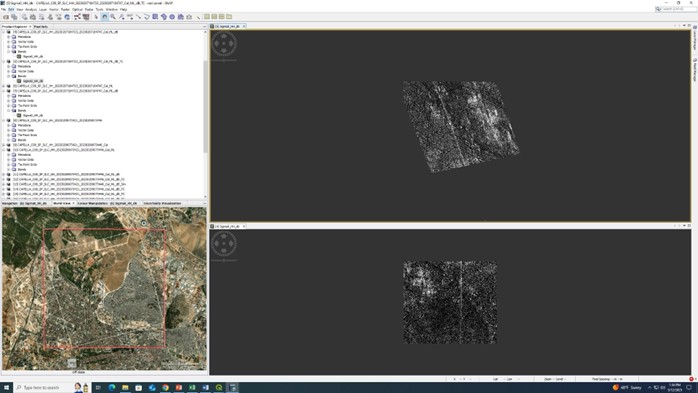Select the draw polygon geometry tool
This screenshot has height=393, width=698.
point(146,16)
